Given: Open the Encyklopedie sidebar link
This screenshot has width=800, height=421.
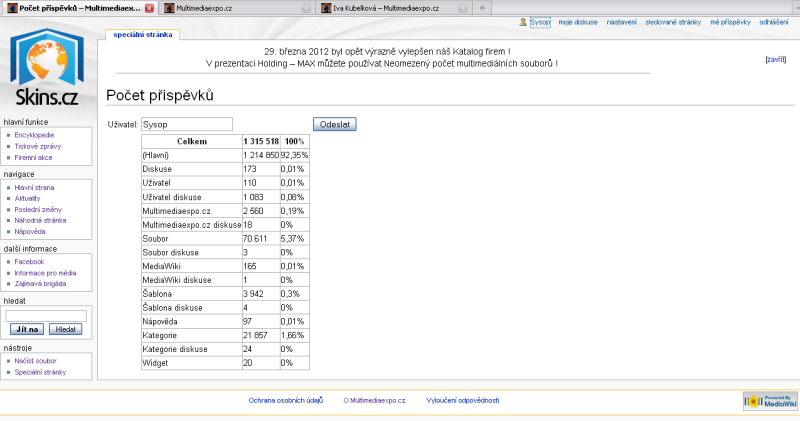Looking at the screenshot, I should [34, 134].
